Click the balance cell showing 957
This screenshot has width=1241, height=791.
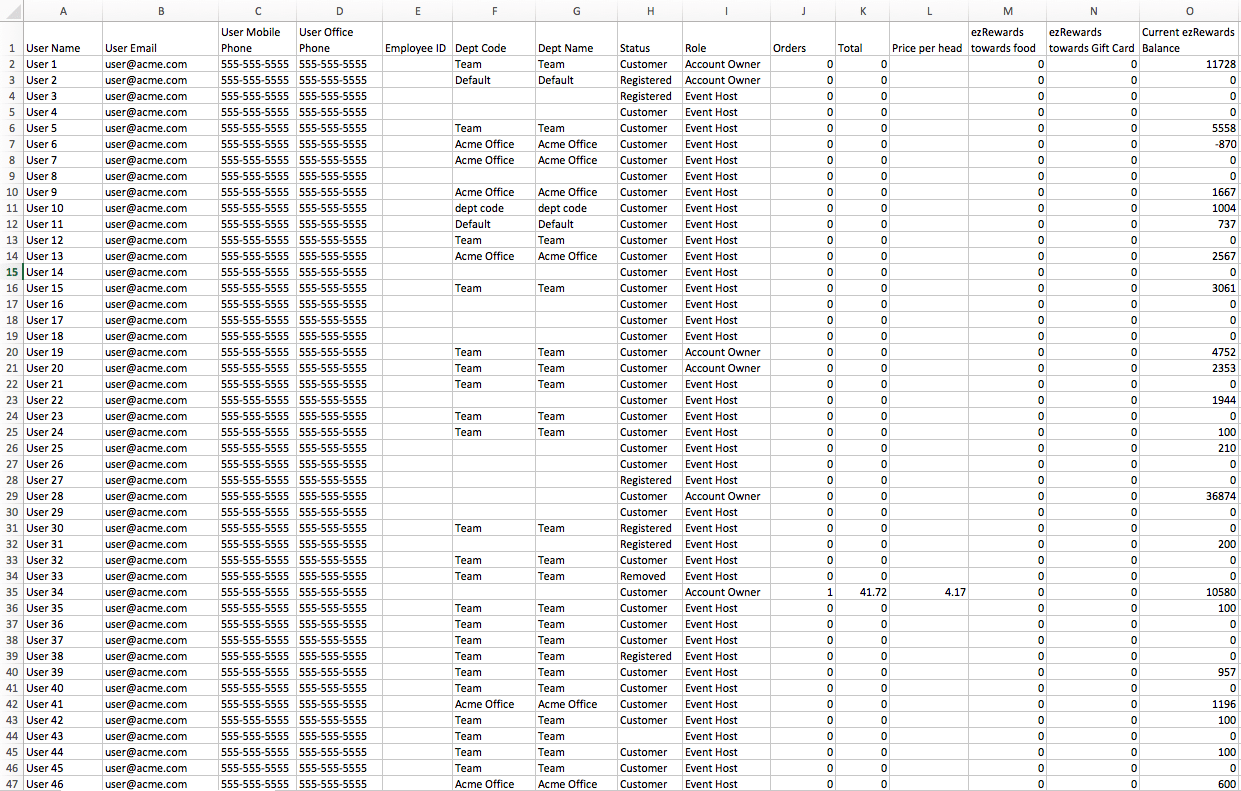click(x=1189, y=672)
